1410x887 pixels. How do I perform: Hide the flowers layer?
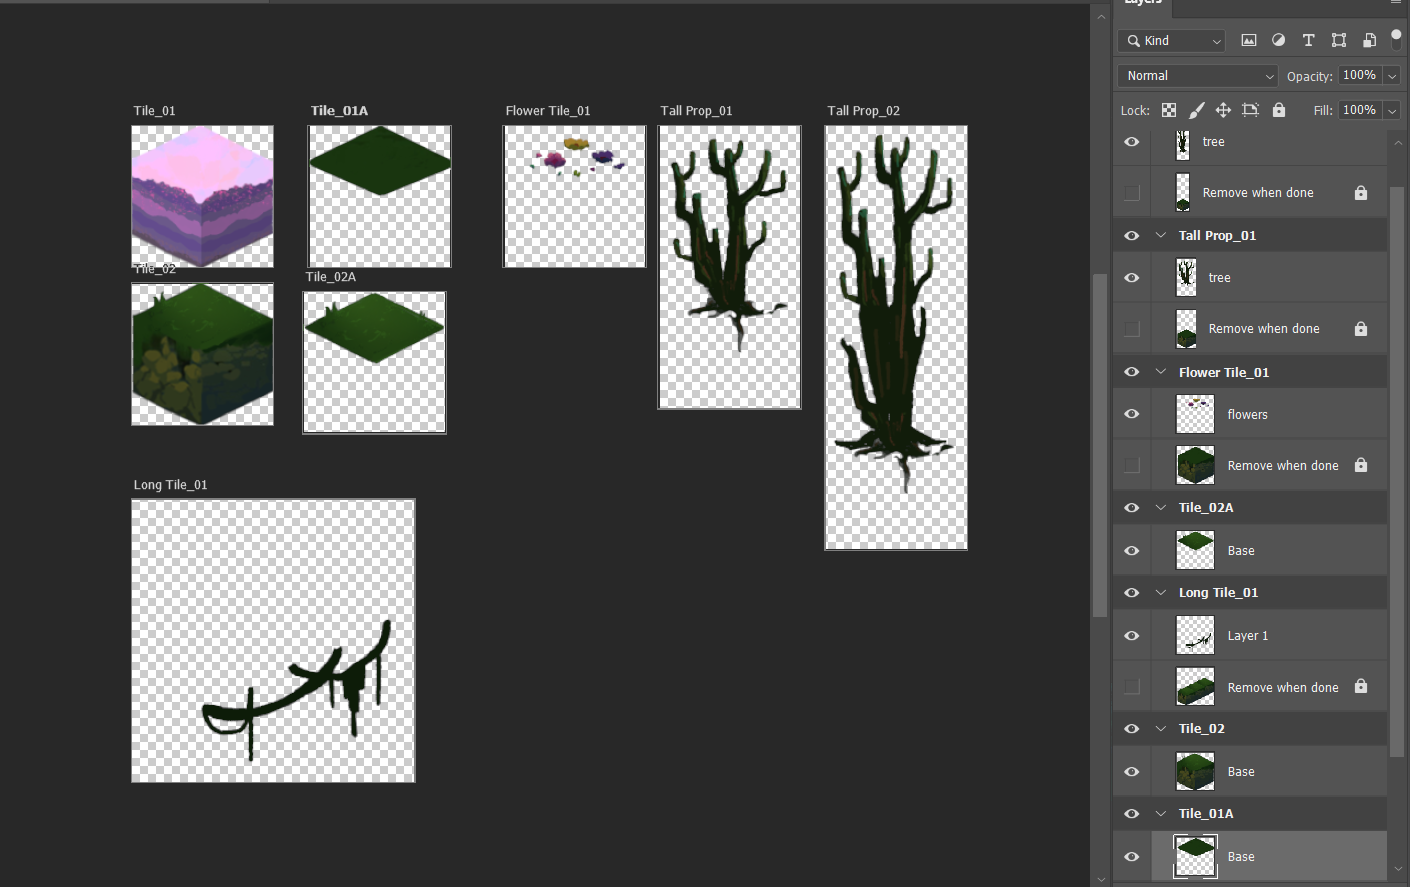pos(1132,414)
